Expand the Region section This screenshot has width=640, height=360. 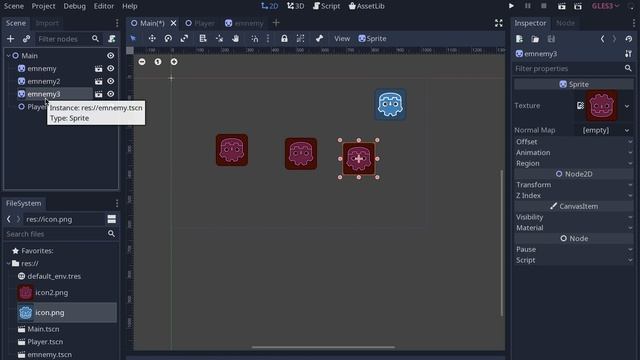(x=573, y=163)
